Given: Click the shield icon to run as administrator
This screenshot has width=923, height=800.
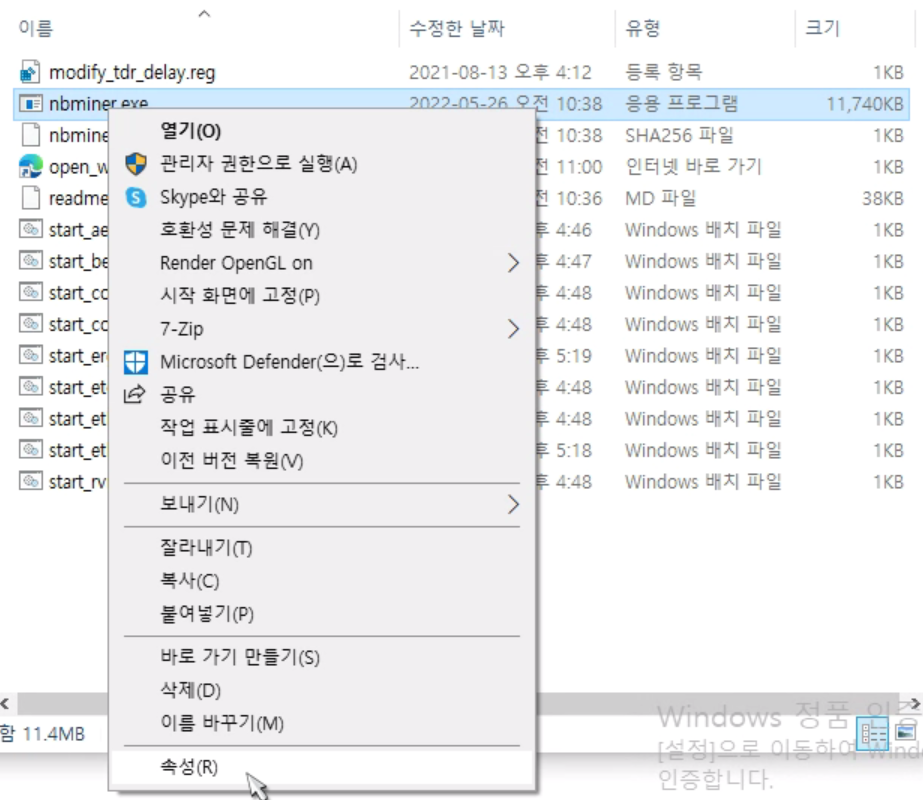Looking at the screenshot, I should tap(136, 164).
